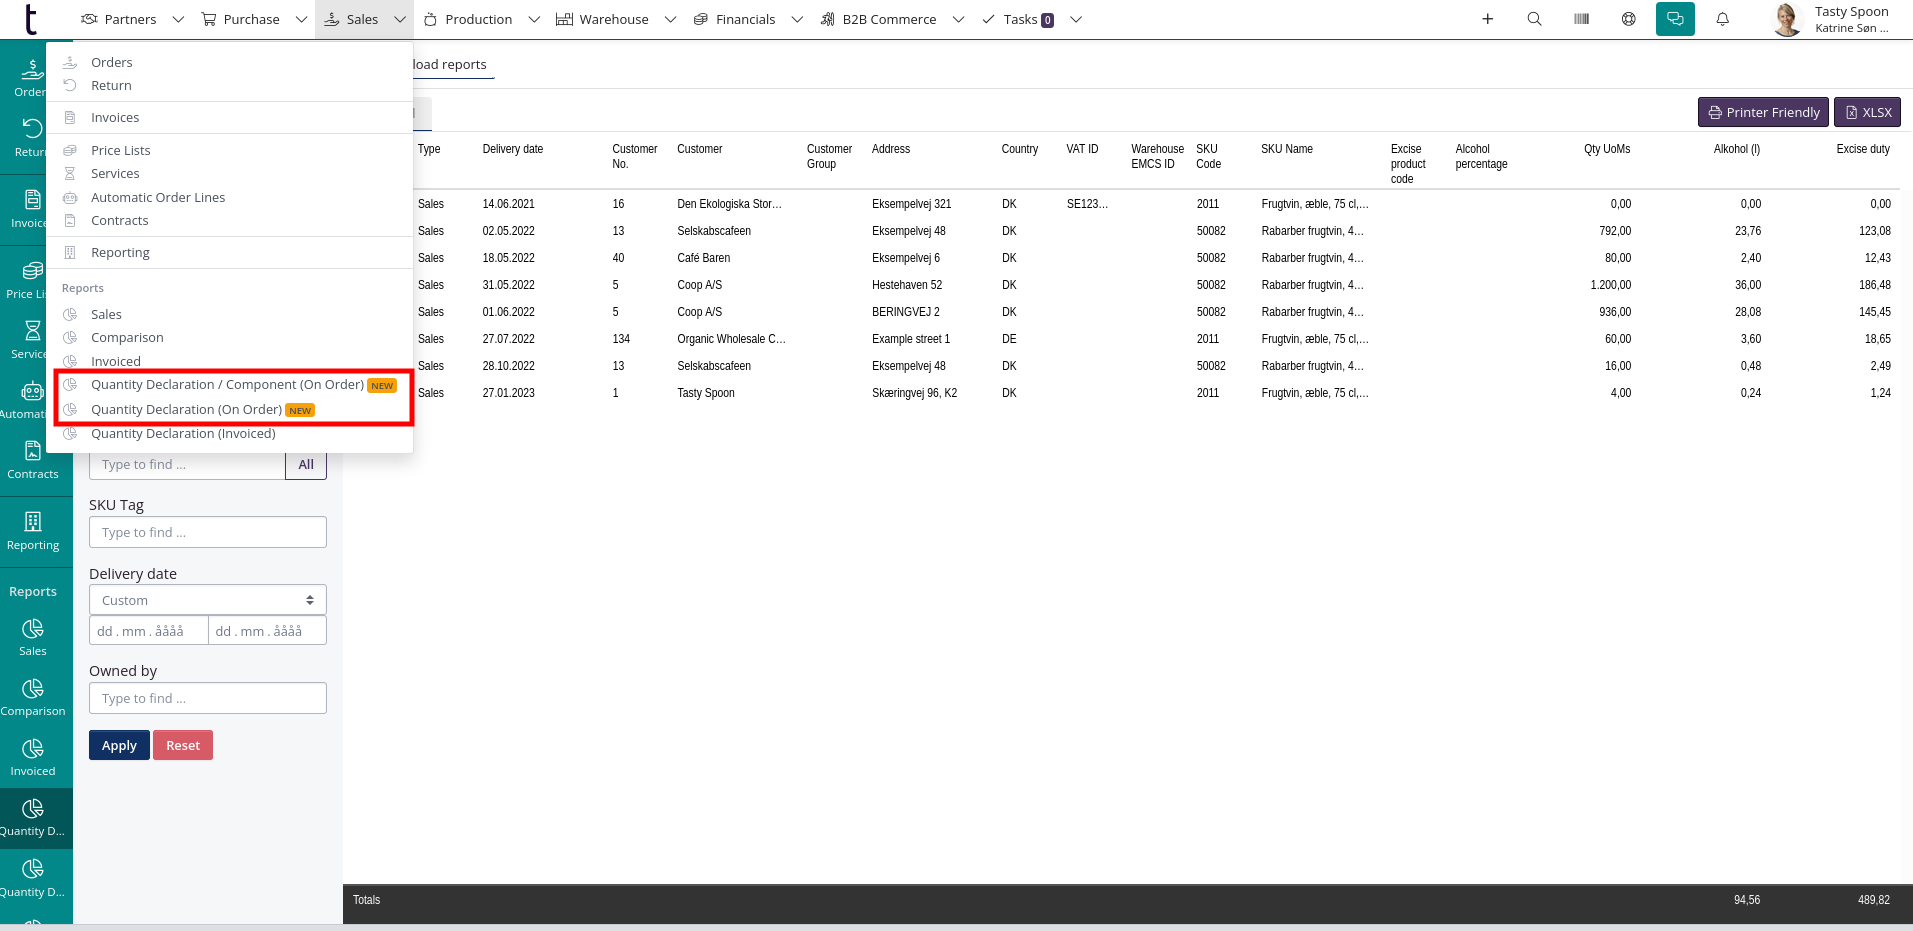This screenshot has height=931, width=1913.
Task: Open Comparison report in left sidebar
Action: coord(33,697)
